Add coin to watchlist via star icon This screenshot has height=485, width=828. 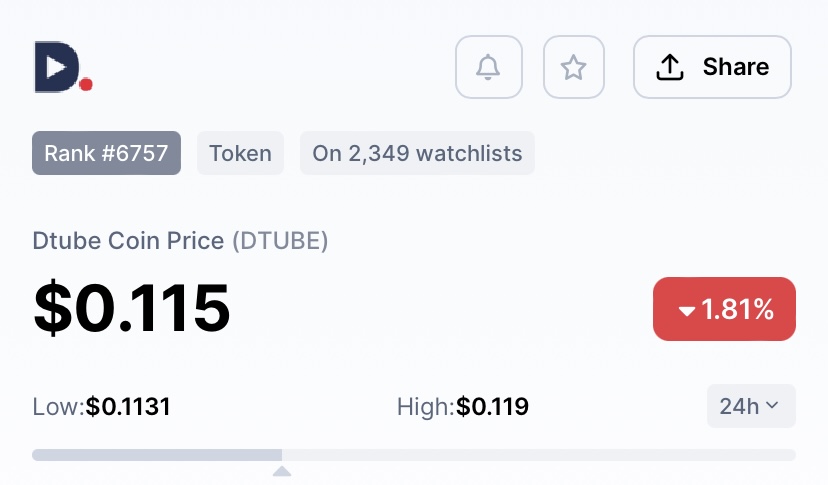pos(573,67)
